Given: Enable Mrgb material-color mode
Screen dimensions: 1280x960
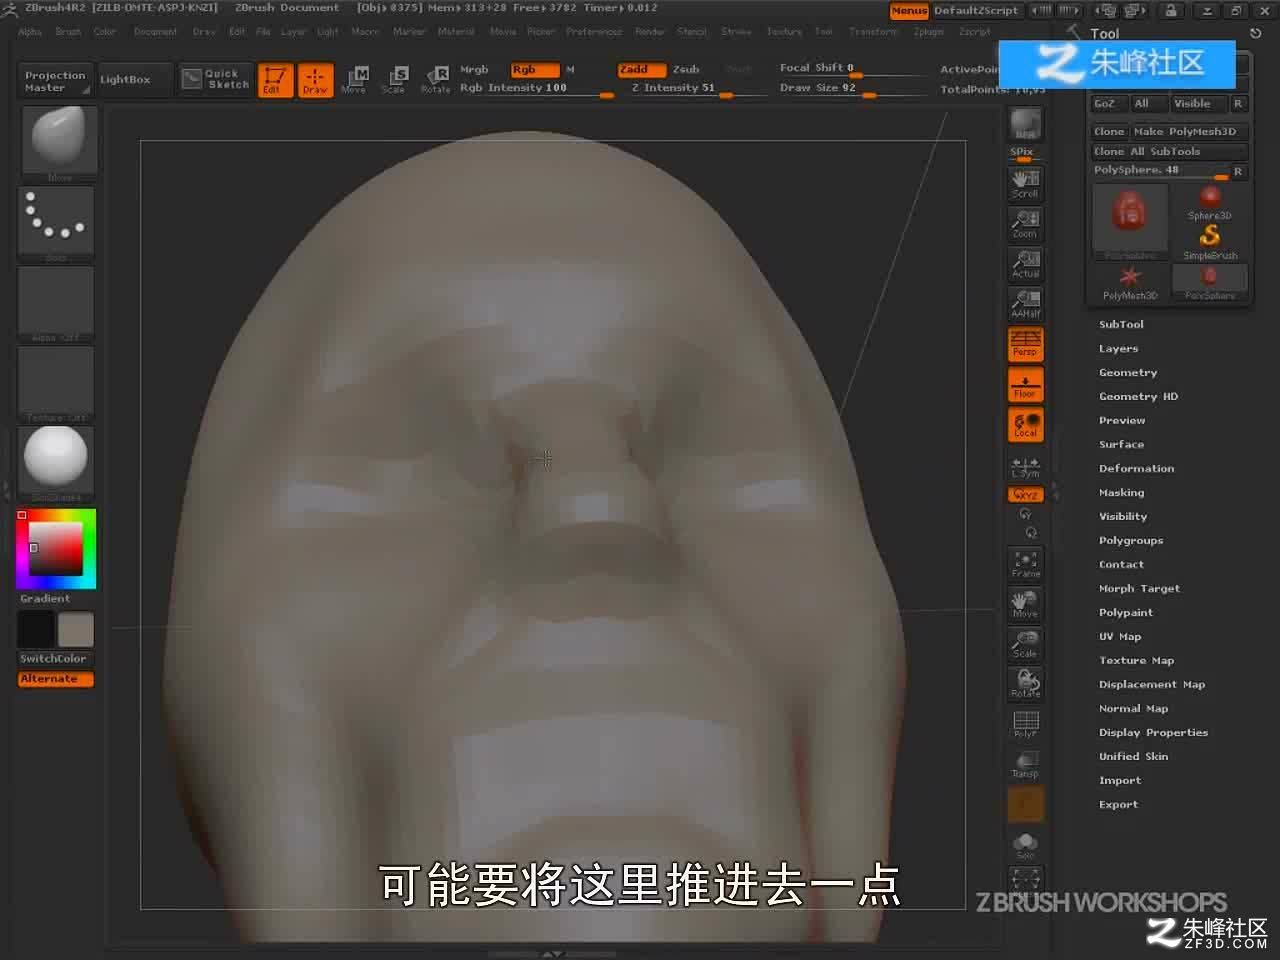Looking at the screenshot, I should click(474, 70).
